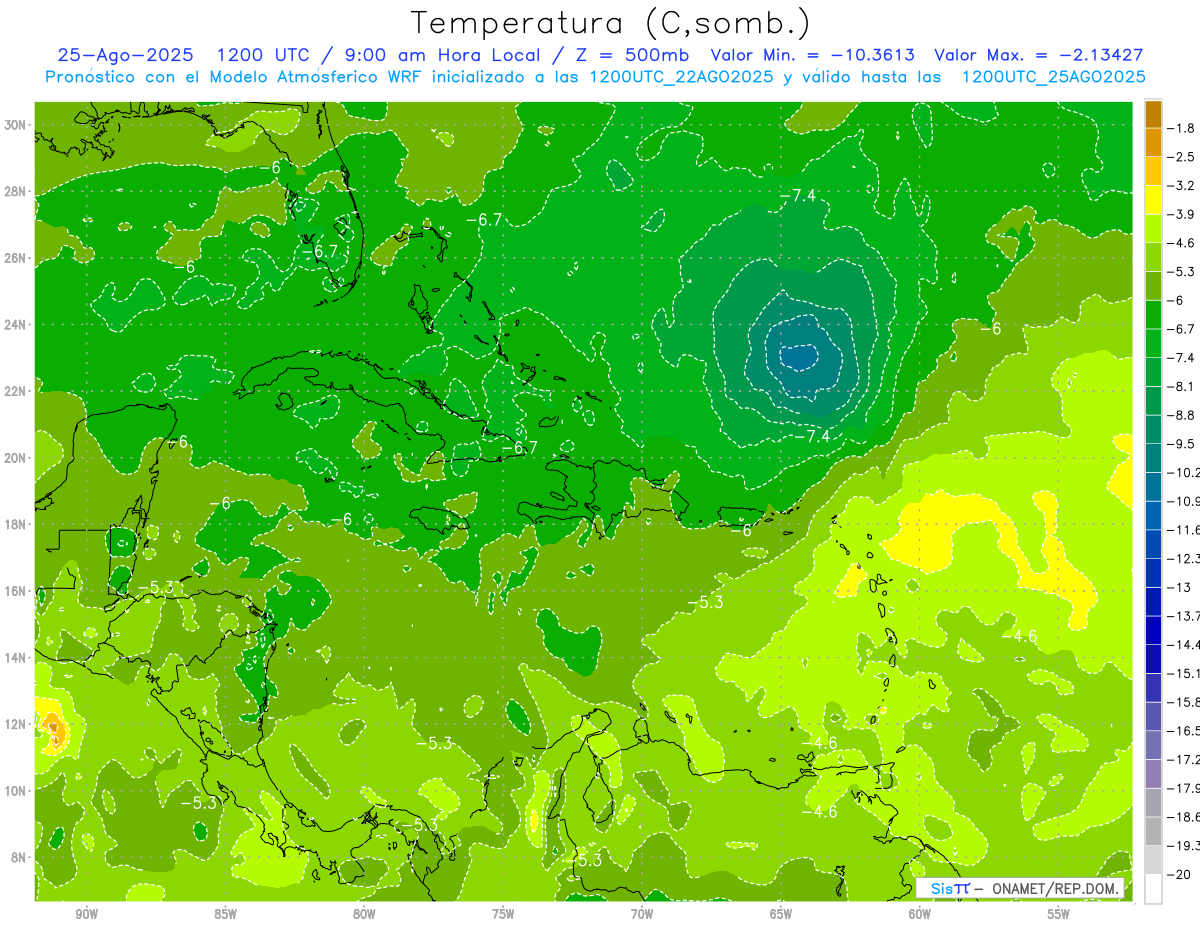Click the "28N" latitude label
This screenshot has width=1200, height=927.
pyautogui.click(x=17, y=191)
